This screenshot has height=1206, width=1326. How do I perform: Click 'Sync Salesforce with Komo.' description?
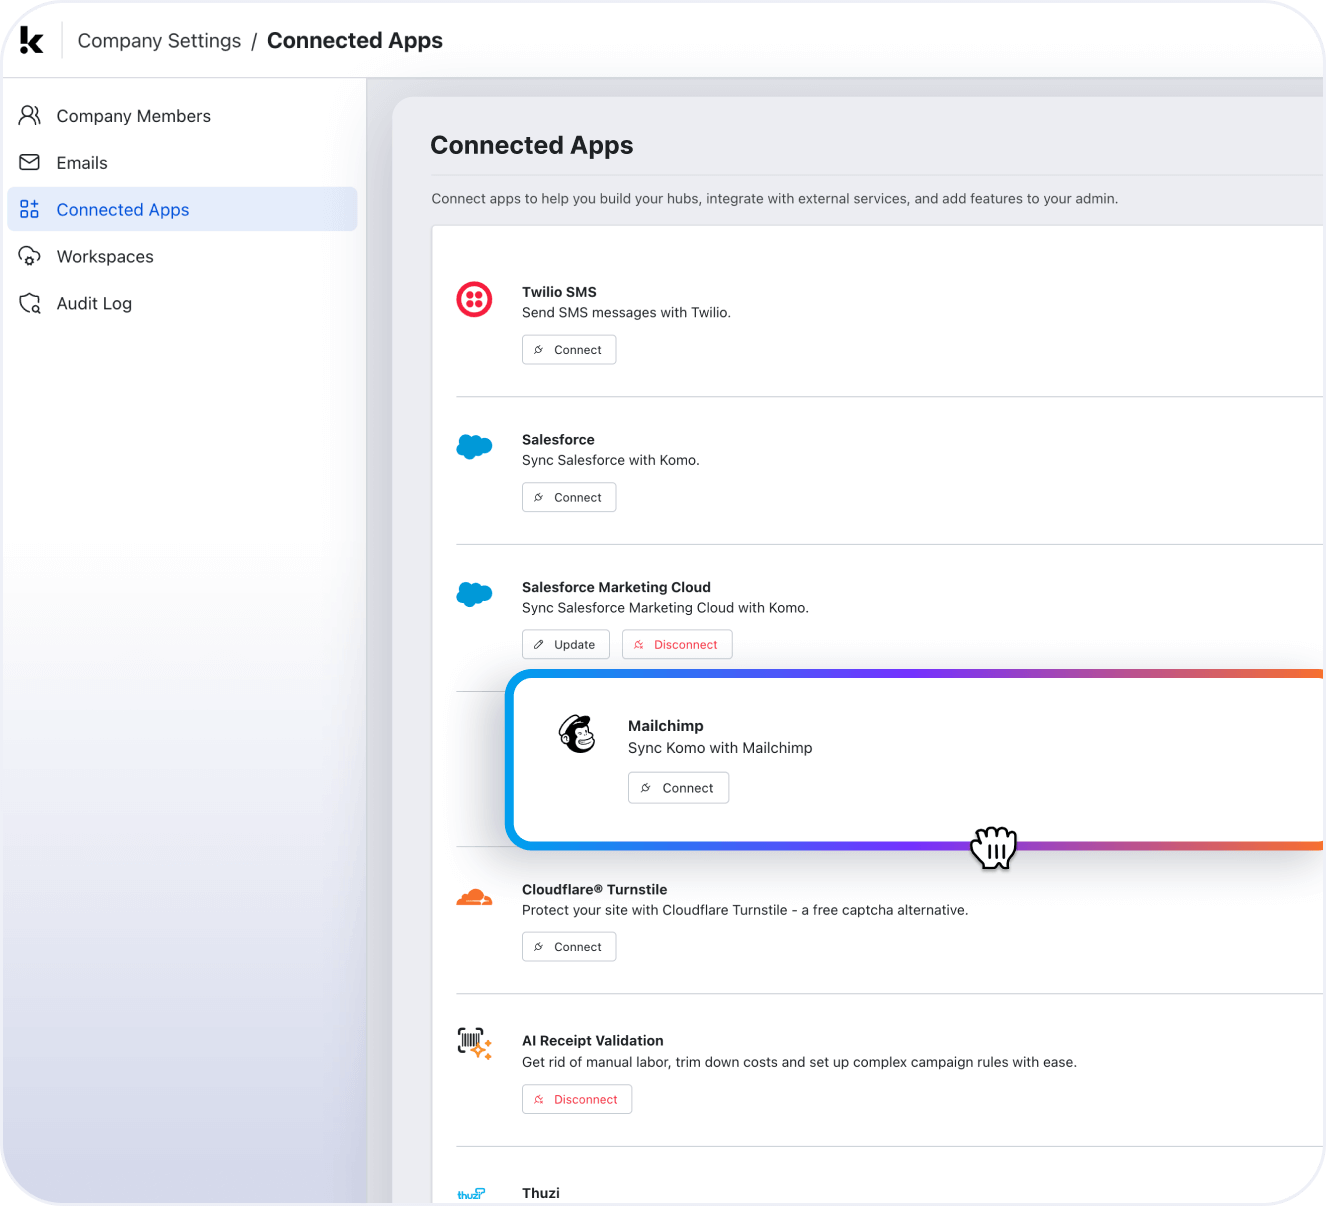(x=611, y=461)
